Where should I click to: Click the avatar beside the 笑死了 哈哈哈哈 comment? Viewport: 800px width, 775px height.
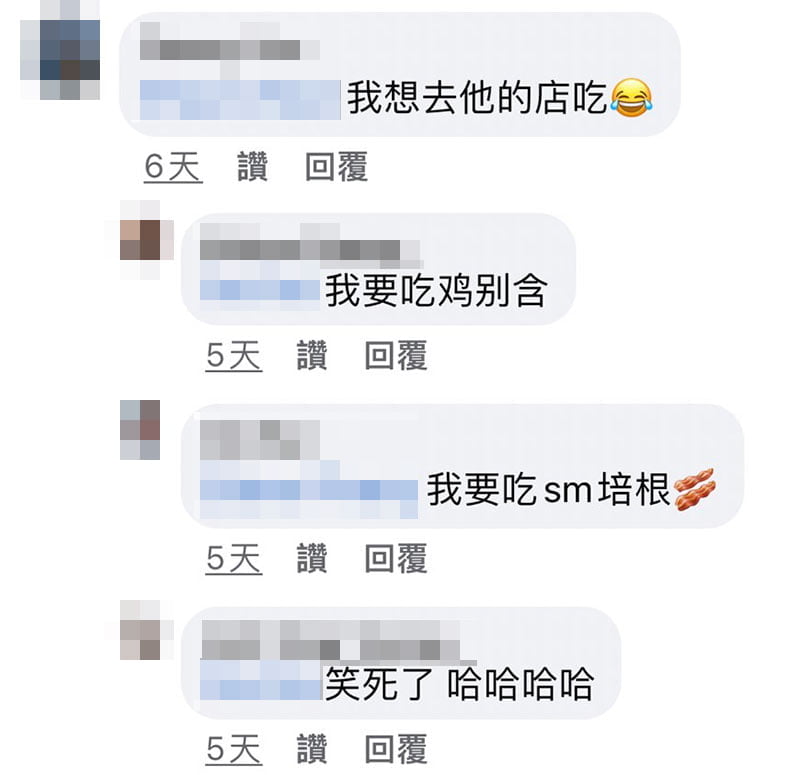click(140, 630)
